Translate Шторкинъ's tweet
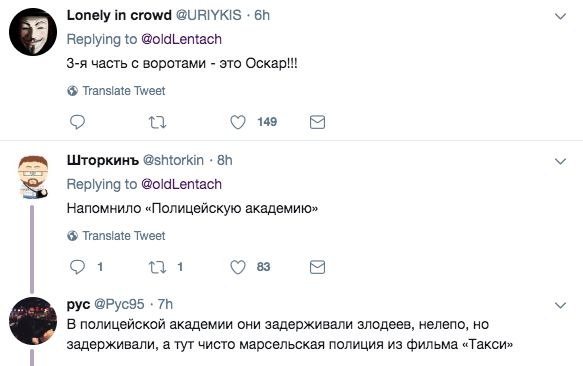 pos(116,236)
